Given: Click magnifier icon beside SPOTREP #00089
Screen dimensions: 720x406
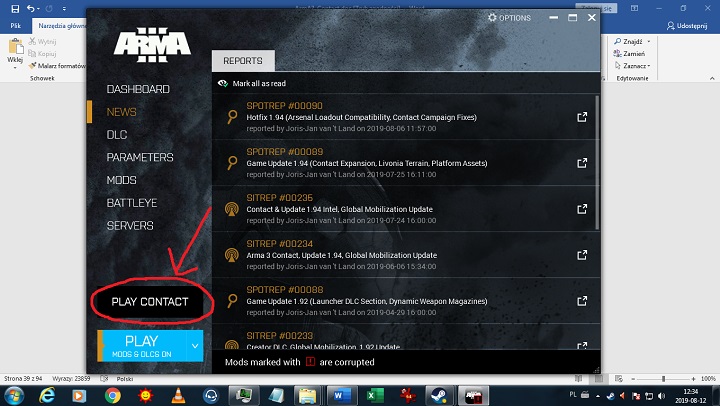Looking at the screenshot, I should pyautogui.click(x=232, y=163).
